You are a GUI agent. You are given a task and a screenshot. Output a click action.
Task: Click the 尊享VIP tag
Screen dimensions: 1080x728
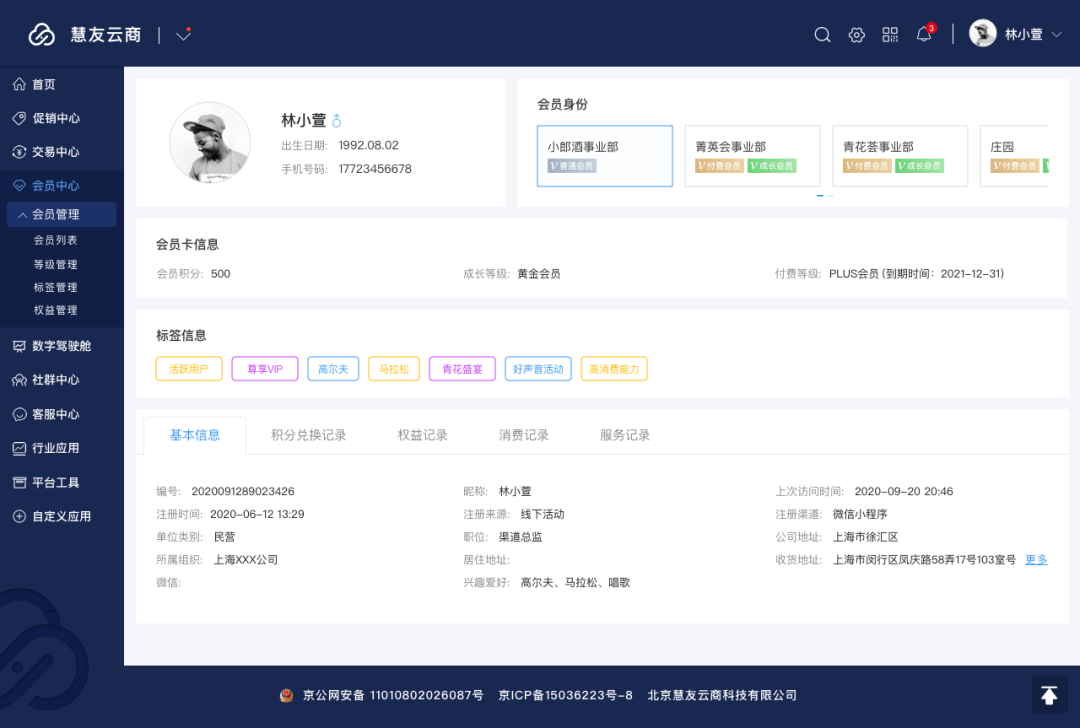[264, 368]
